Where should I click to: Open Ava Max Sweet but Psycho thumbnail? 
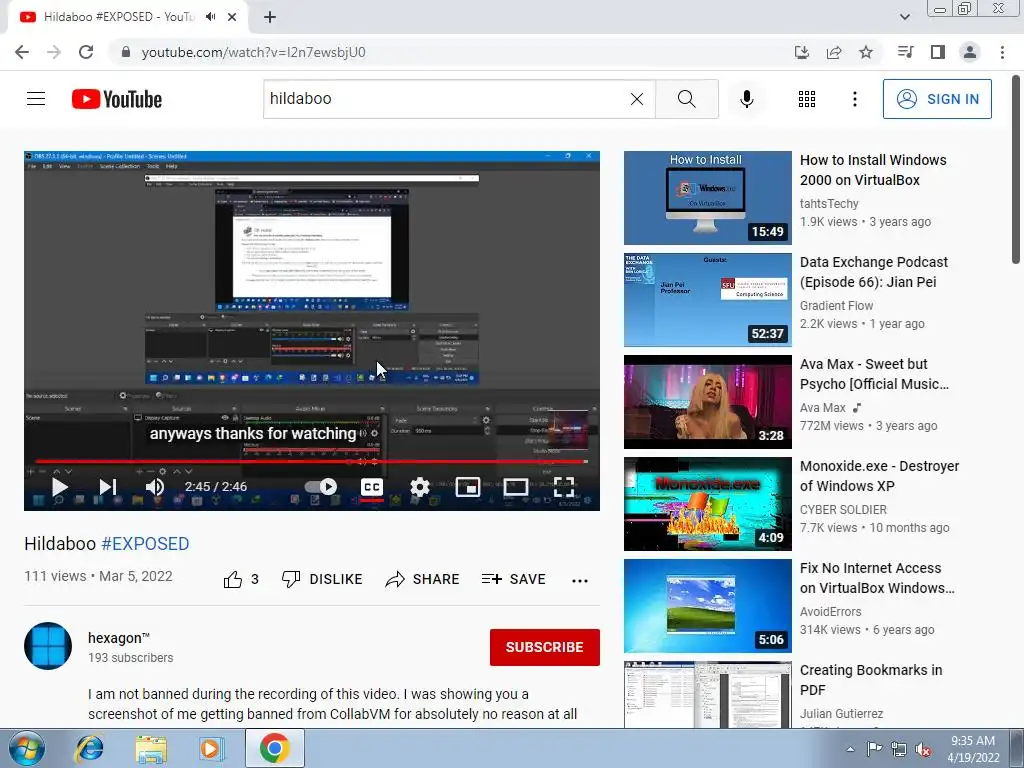708,402
